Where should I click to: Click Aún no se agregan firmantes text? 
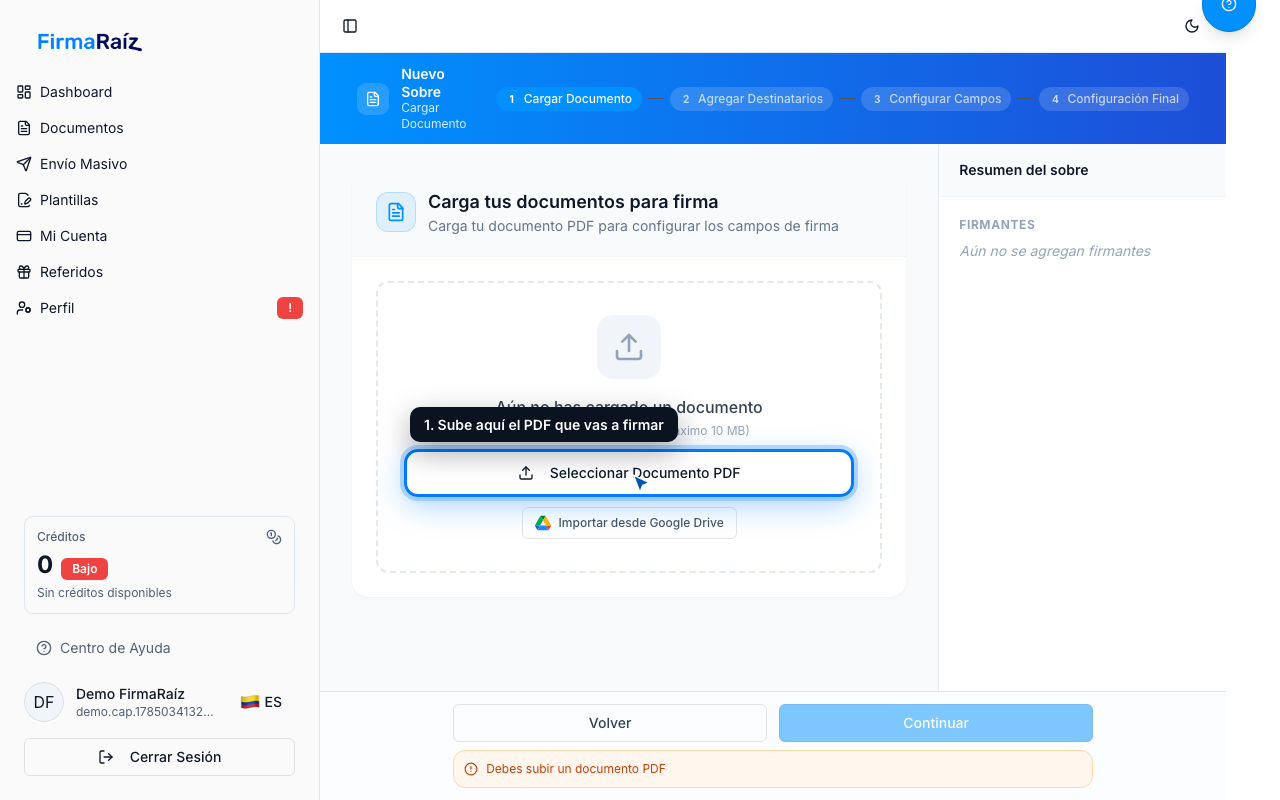pos(1055,251)
